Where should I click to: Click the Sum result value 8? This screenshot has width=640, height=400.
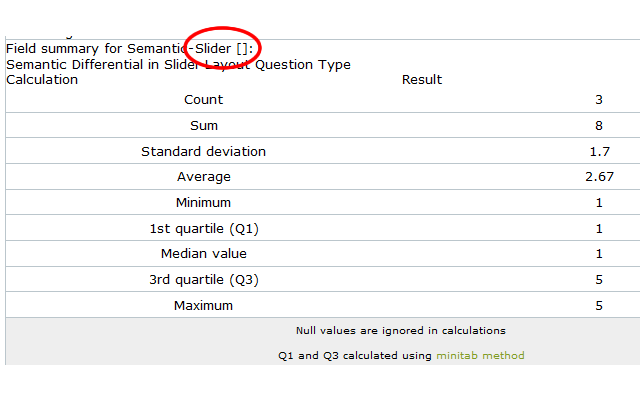(x=599, y=125)
